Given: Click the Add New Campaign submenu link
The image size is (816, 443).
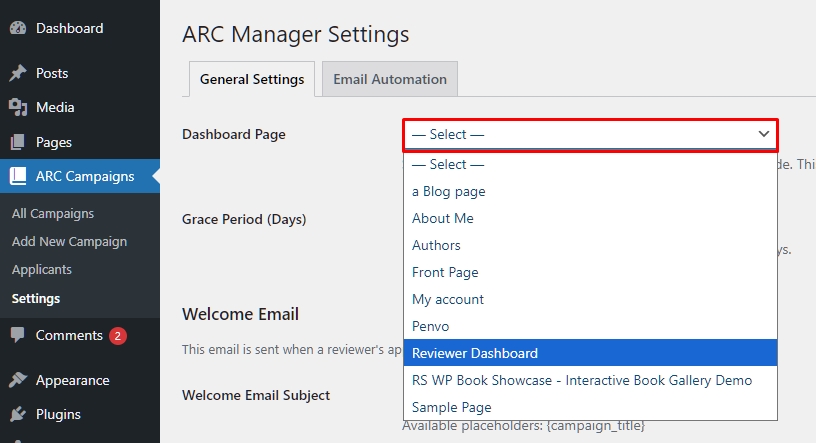Looking at the screenshot, I should point(69,242).
